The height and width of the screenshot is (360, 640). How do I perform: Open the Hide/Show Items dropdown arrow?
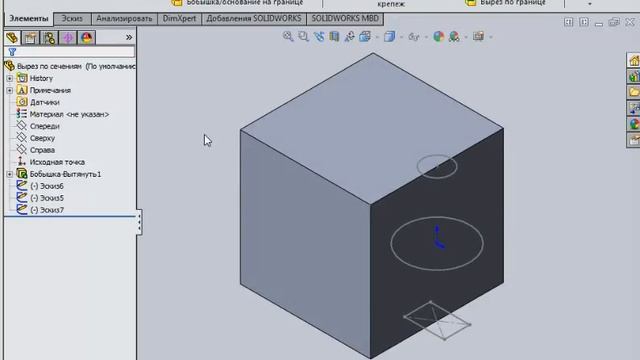pyautogui.click(x=426, y=37)
